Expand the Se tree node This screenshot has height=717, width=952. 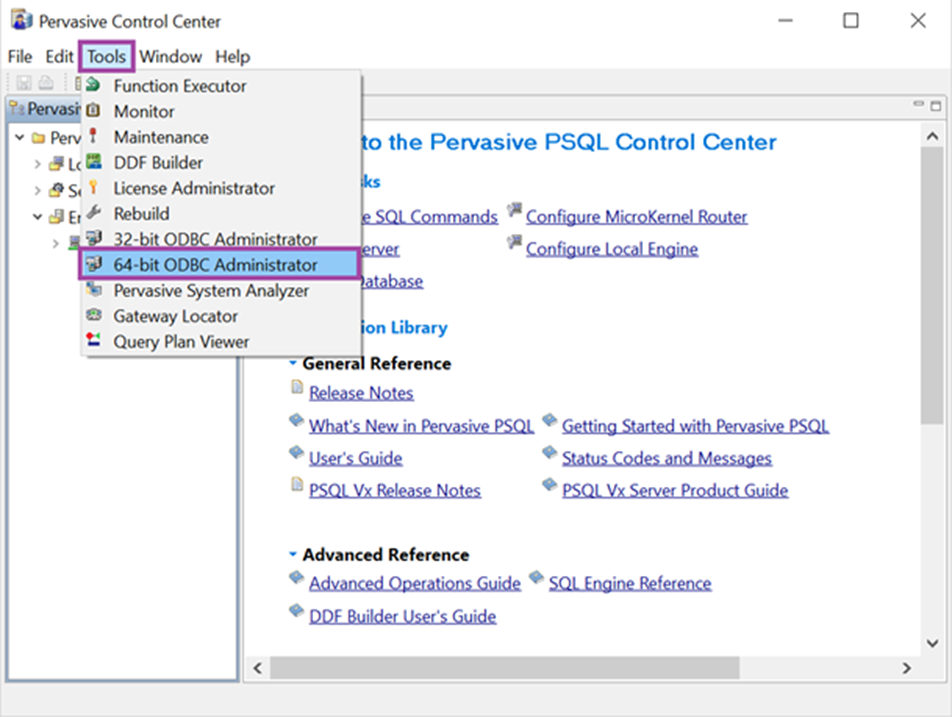coord(38,191)
